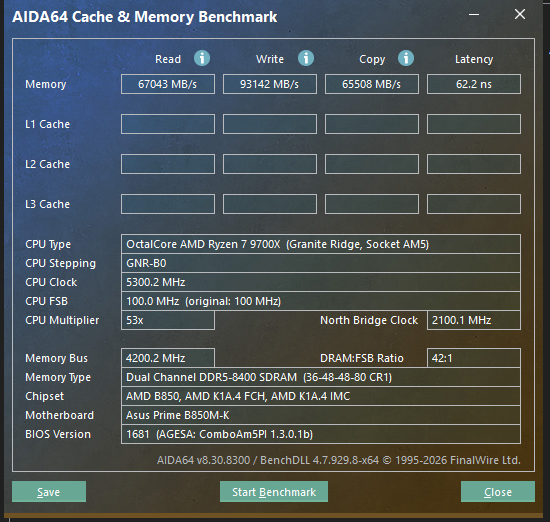
Task: Close window with the X icon
Action: tap(520, 14)
